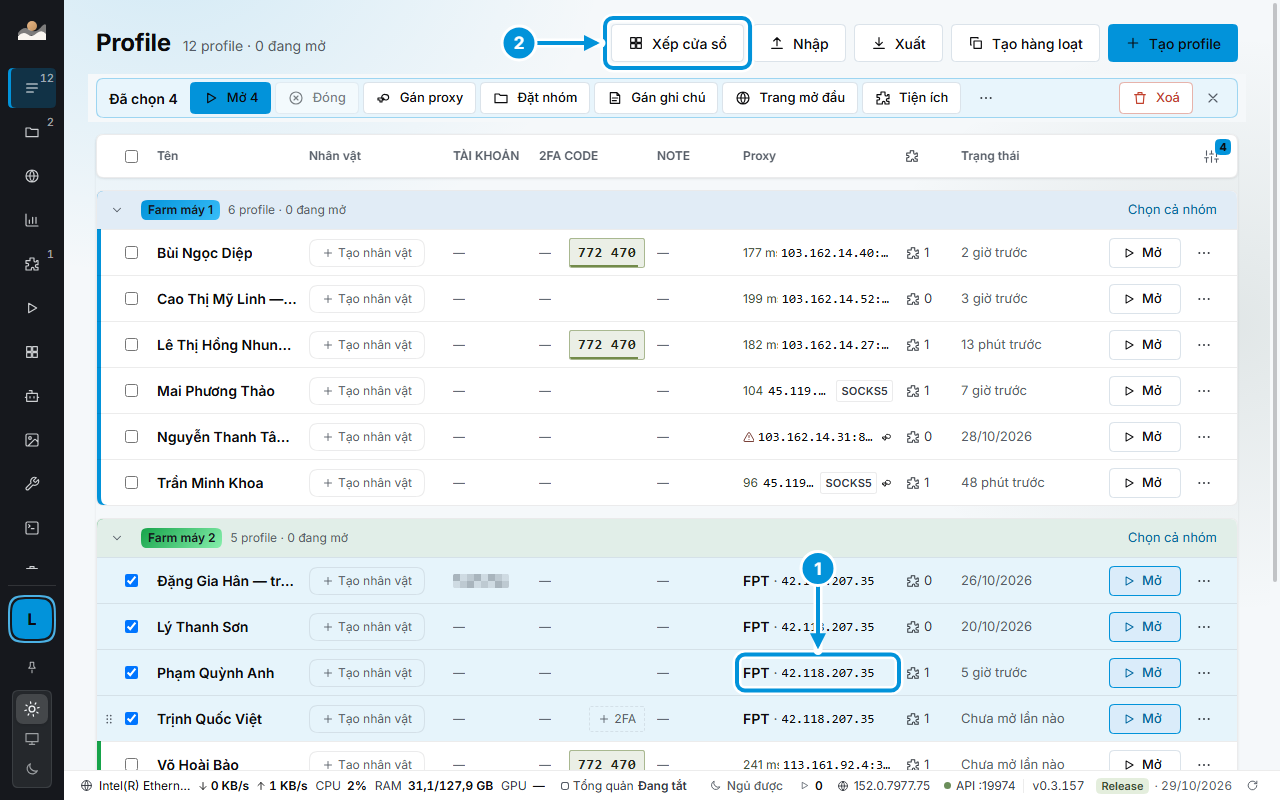Open the wrench tools sidebar icon
This screenshot has height=800, width=1280.
[x=32, y=484]
